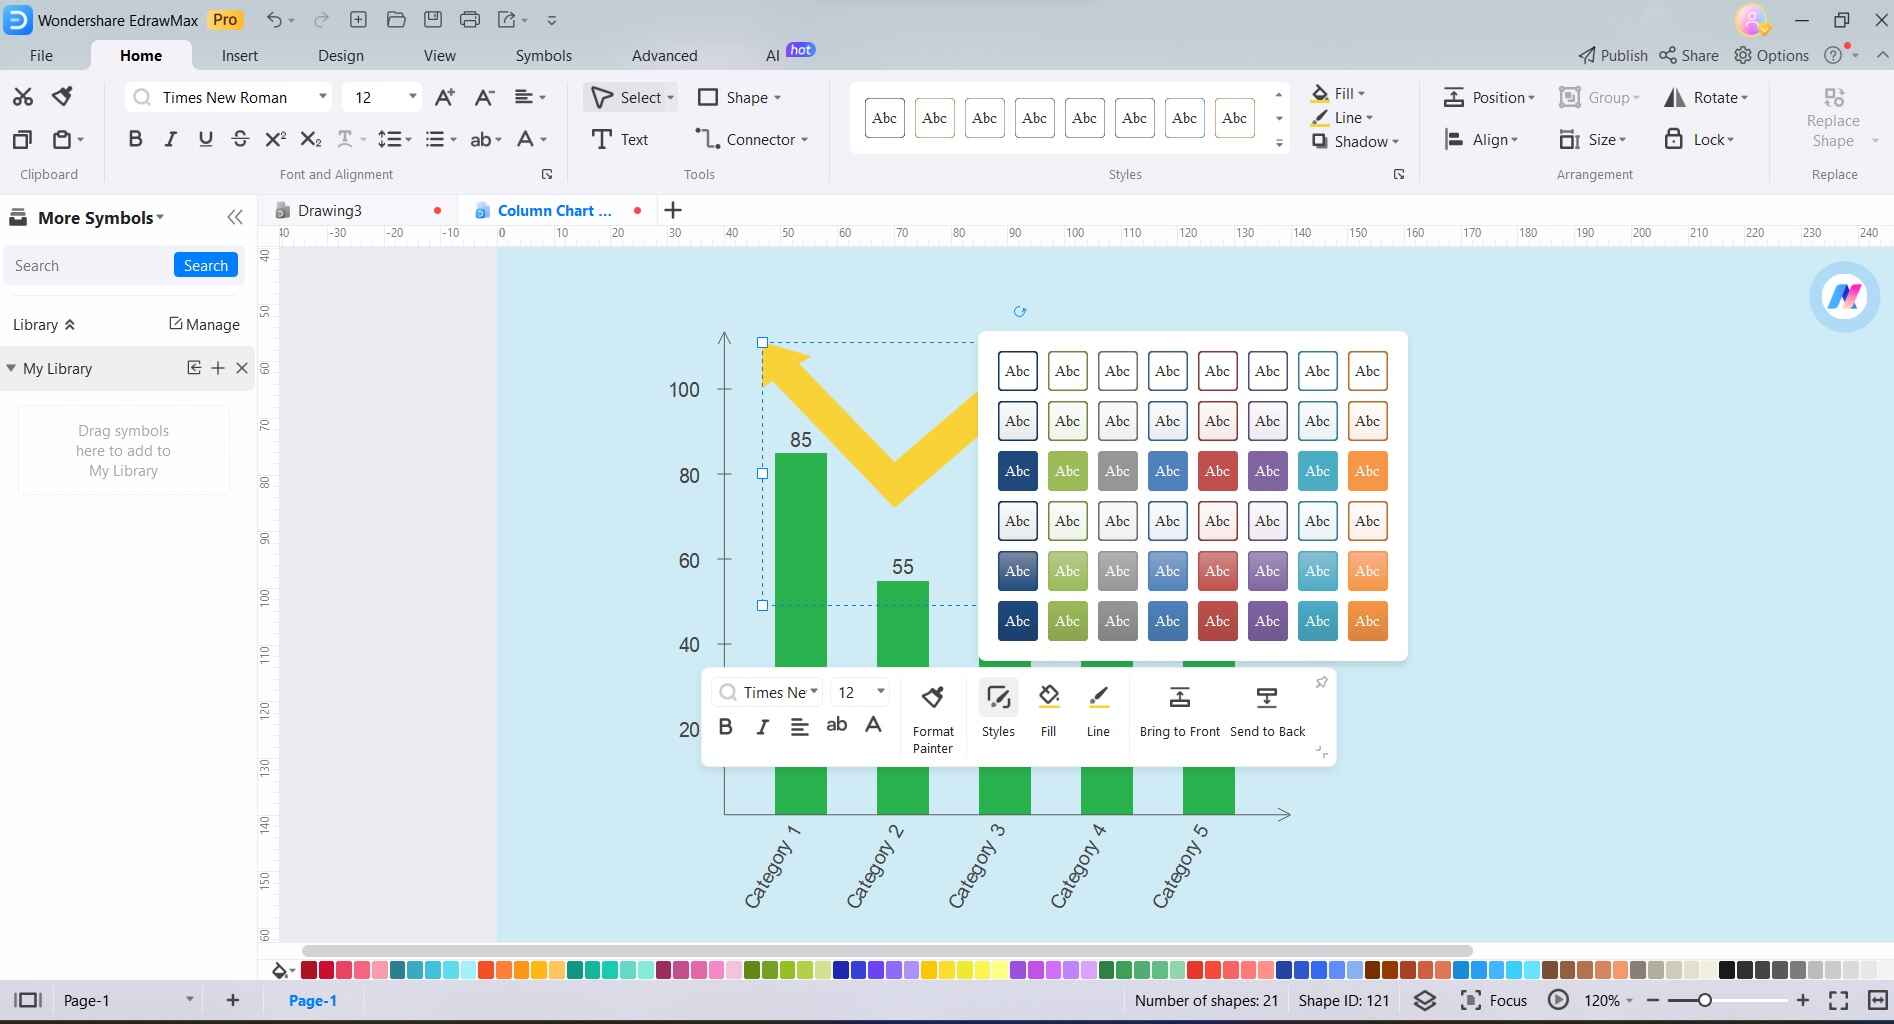Viewport: 1894px width, 1024px height.
Task: Click the Search button in symbols panel
Action: (206, 265)
